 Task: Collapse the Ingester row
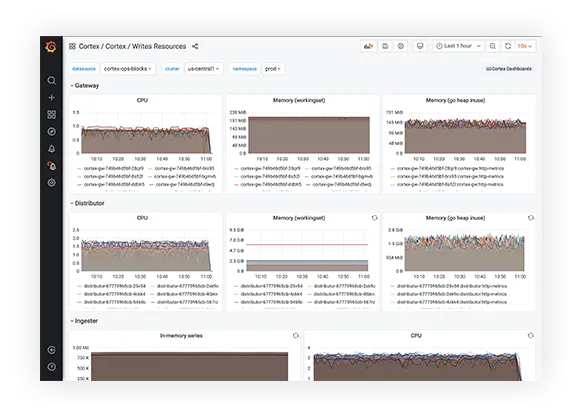[x=84, y=321]
